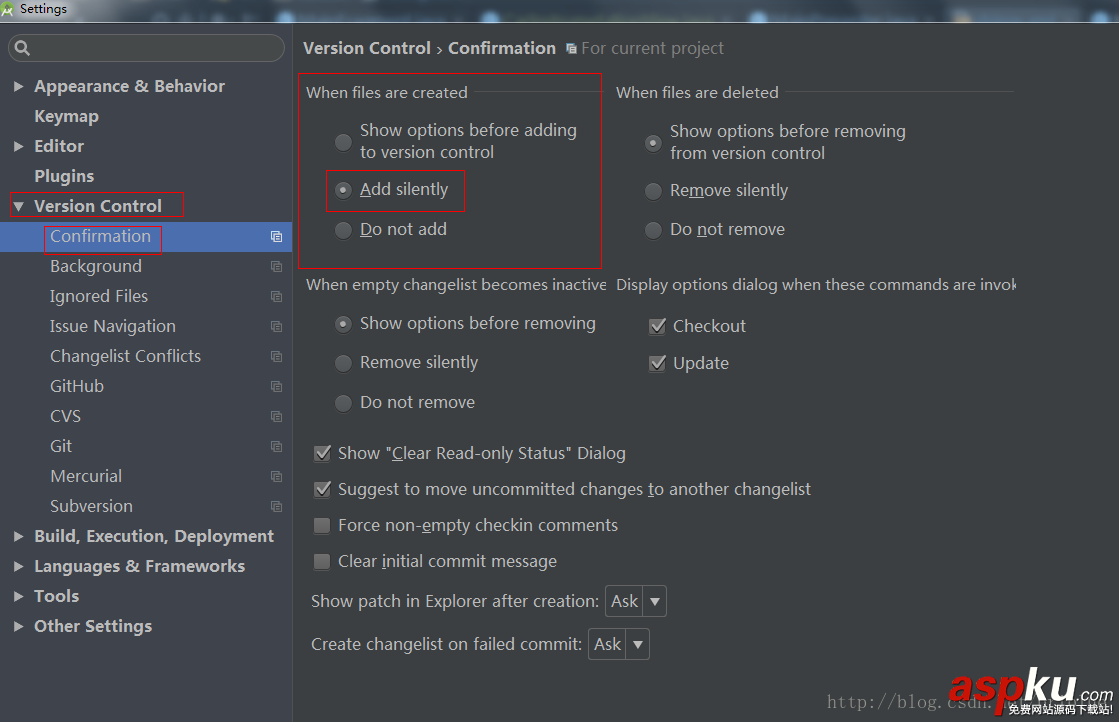Viewport: 1119px width, 722px height.
Task: Click the per-project icon beside Subversion
Action: point(276,506)
